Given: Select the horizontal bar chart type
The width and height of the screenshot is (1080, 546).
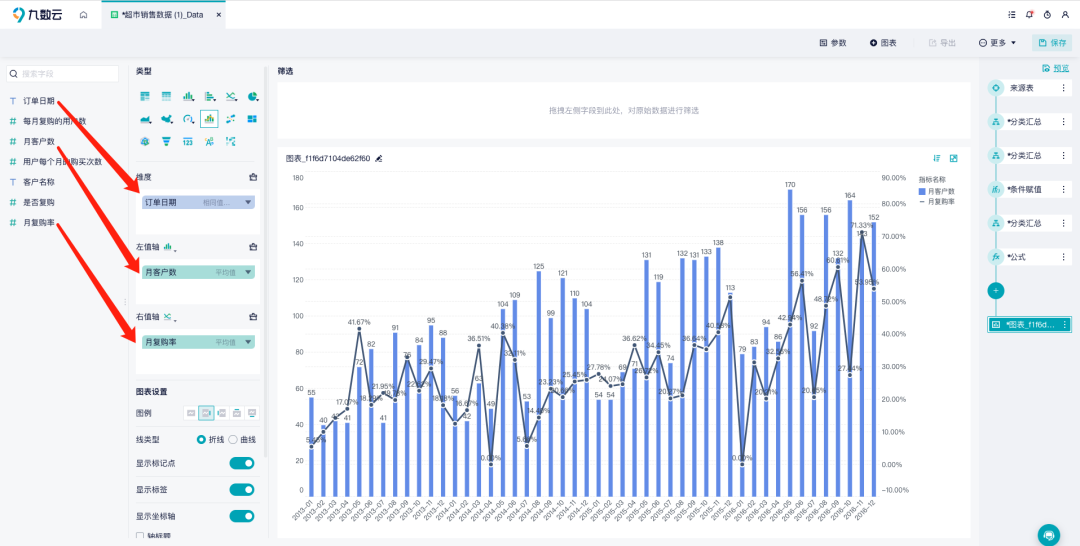Looking at the screenshot, I should click(x=209, y=96).
